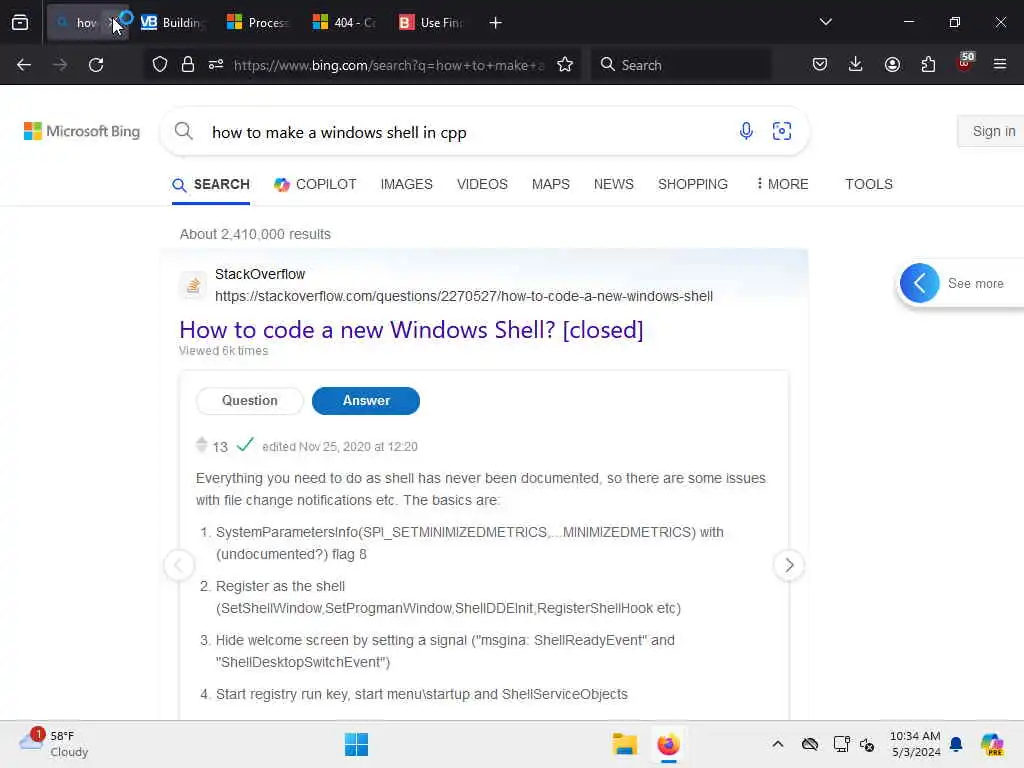1024x768 pixels.
Task: Expand the MORE menu
Action: 782,185
